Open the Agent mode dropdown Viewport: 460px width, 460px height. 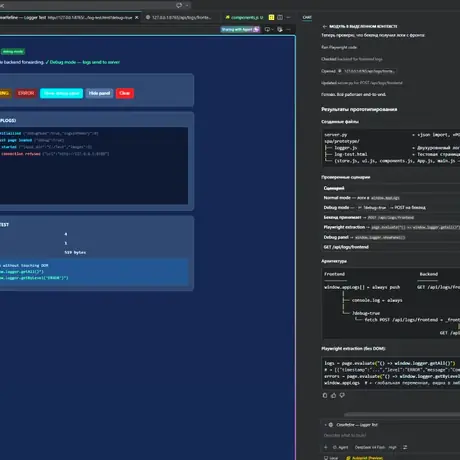click(x=340, y=447)
